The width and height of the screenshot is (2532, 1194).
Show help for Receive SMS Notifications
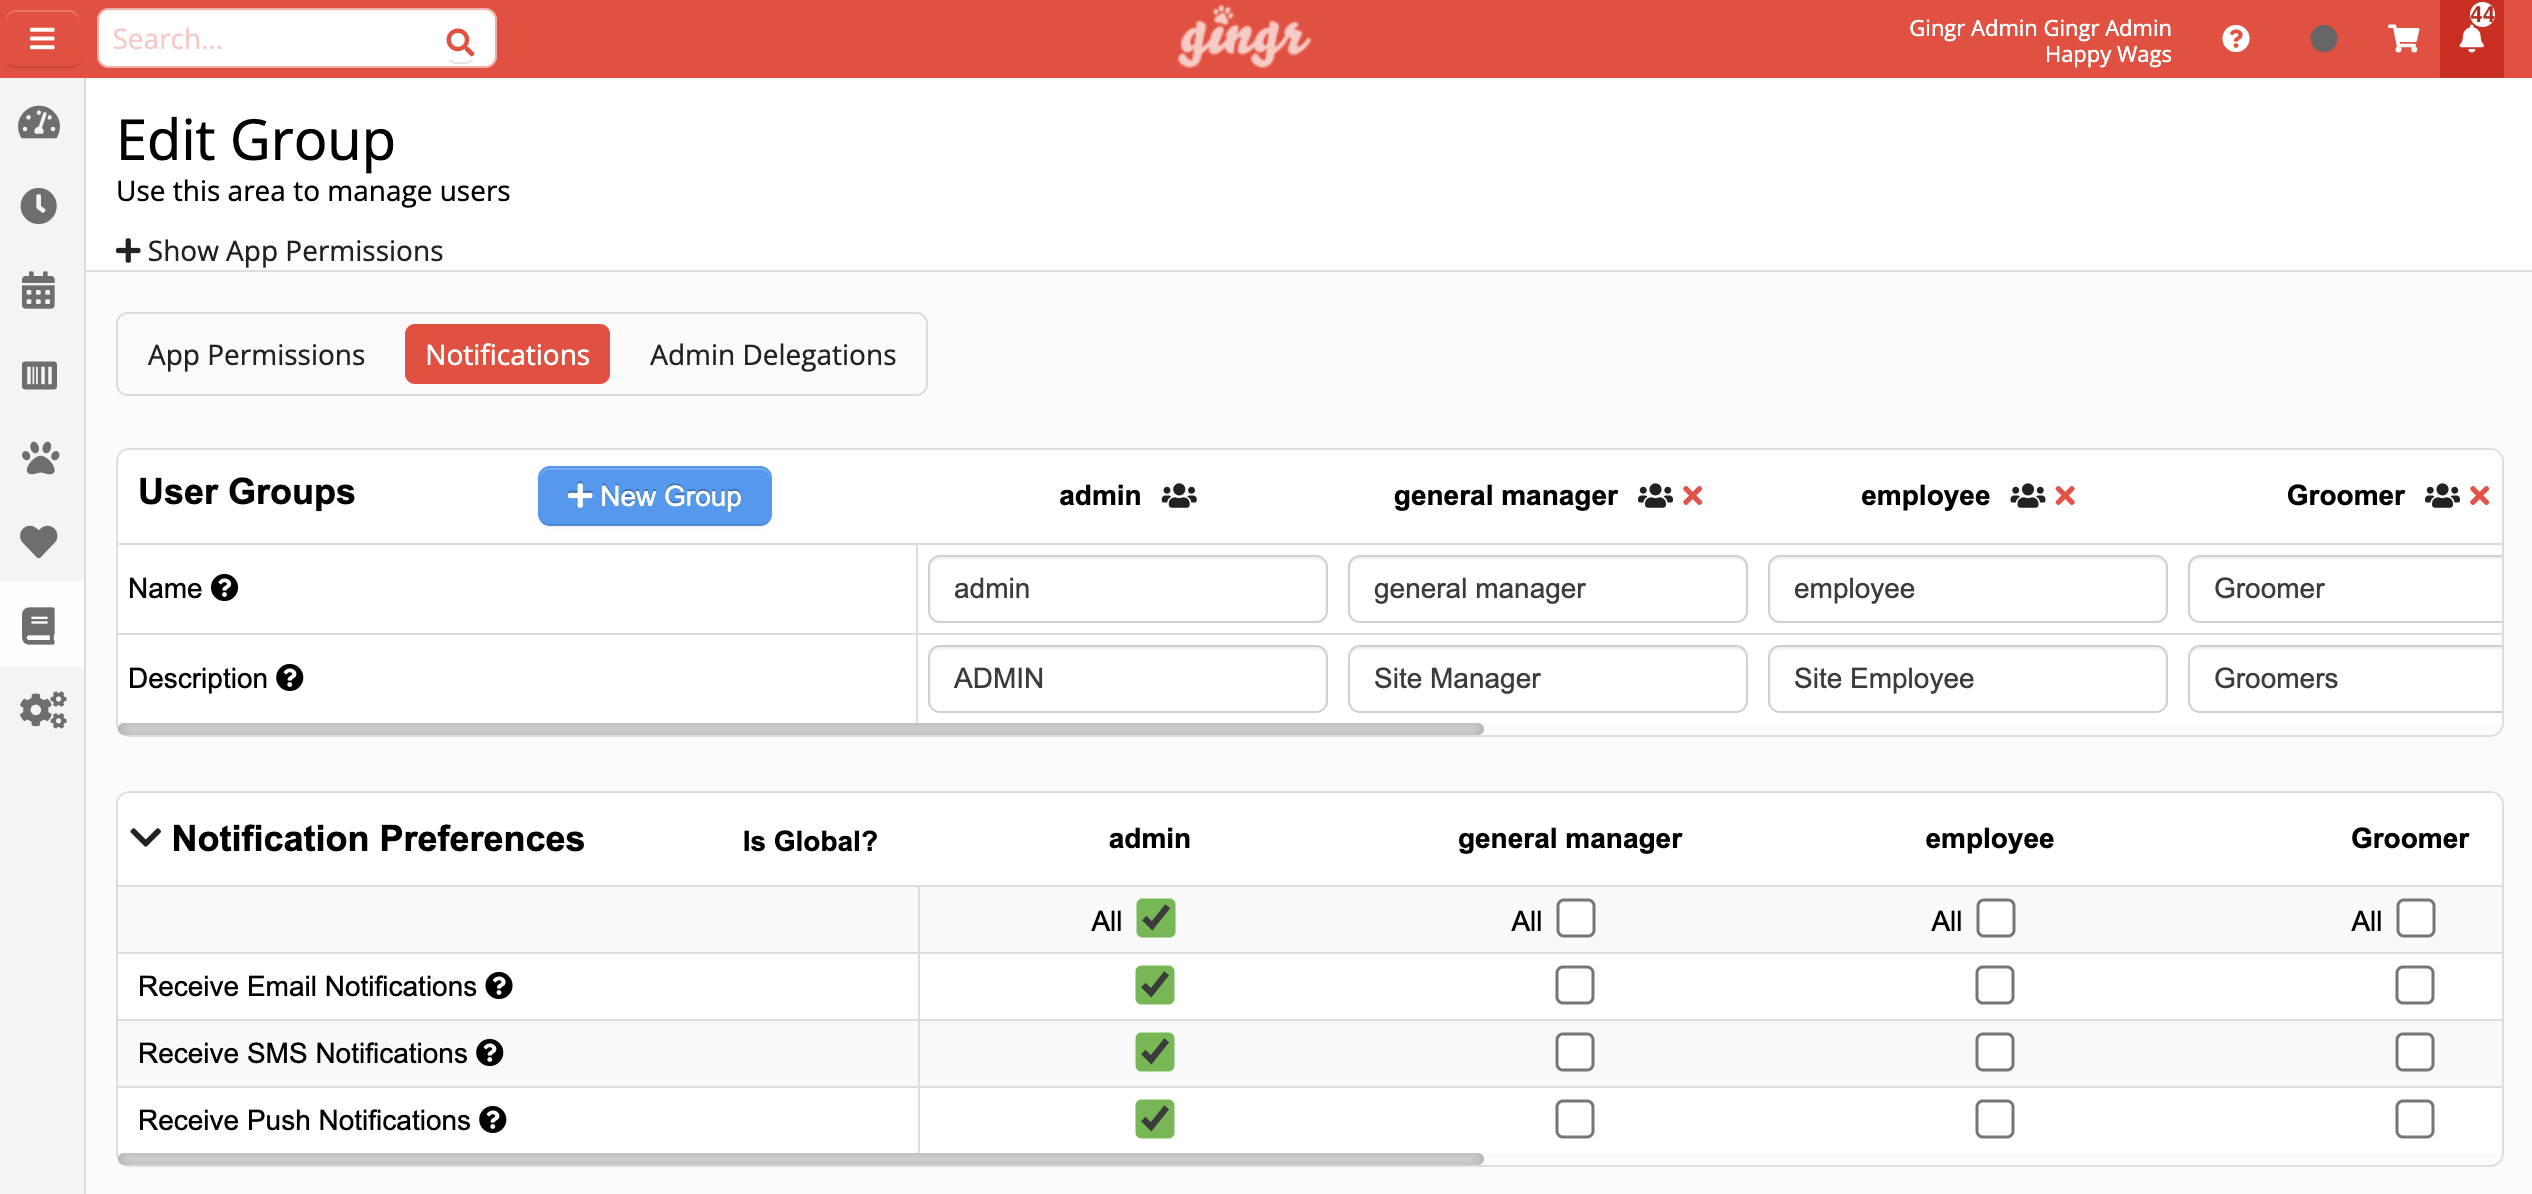pyautogui.click(x=490, y=1053)
